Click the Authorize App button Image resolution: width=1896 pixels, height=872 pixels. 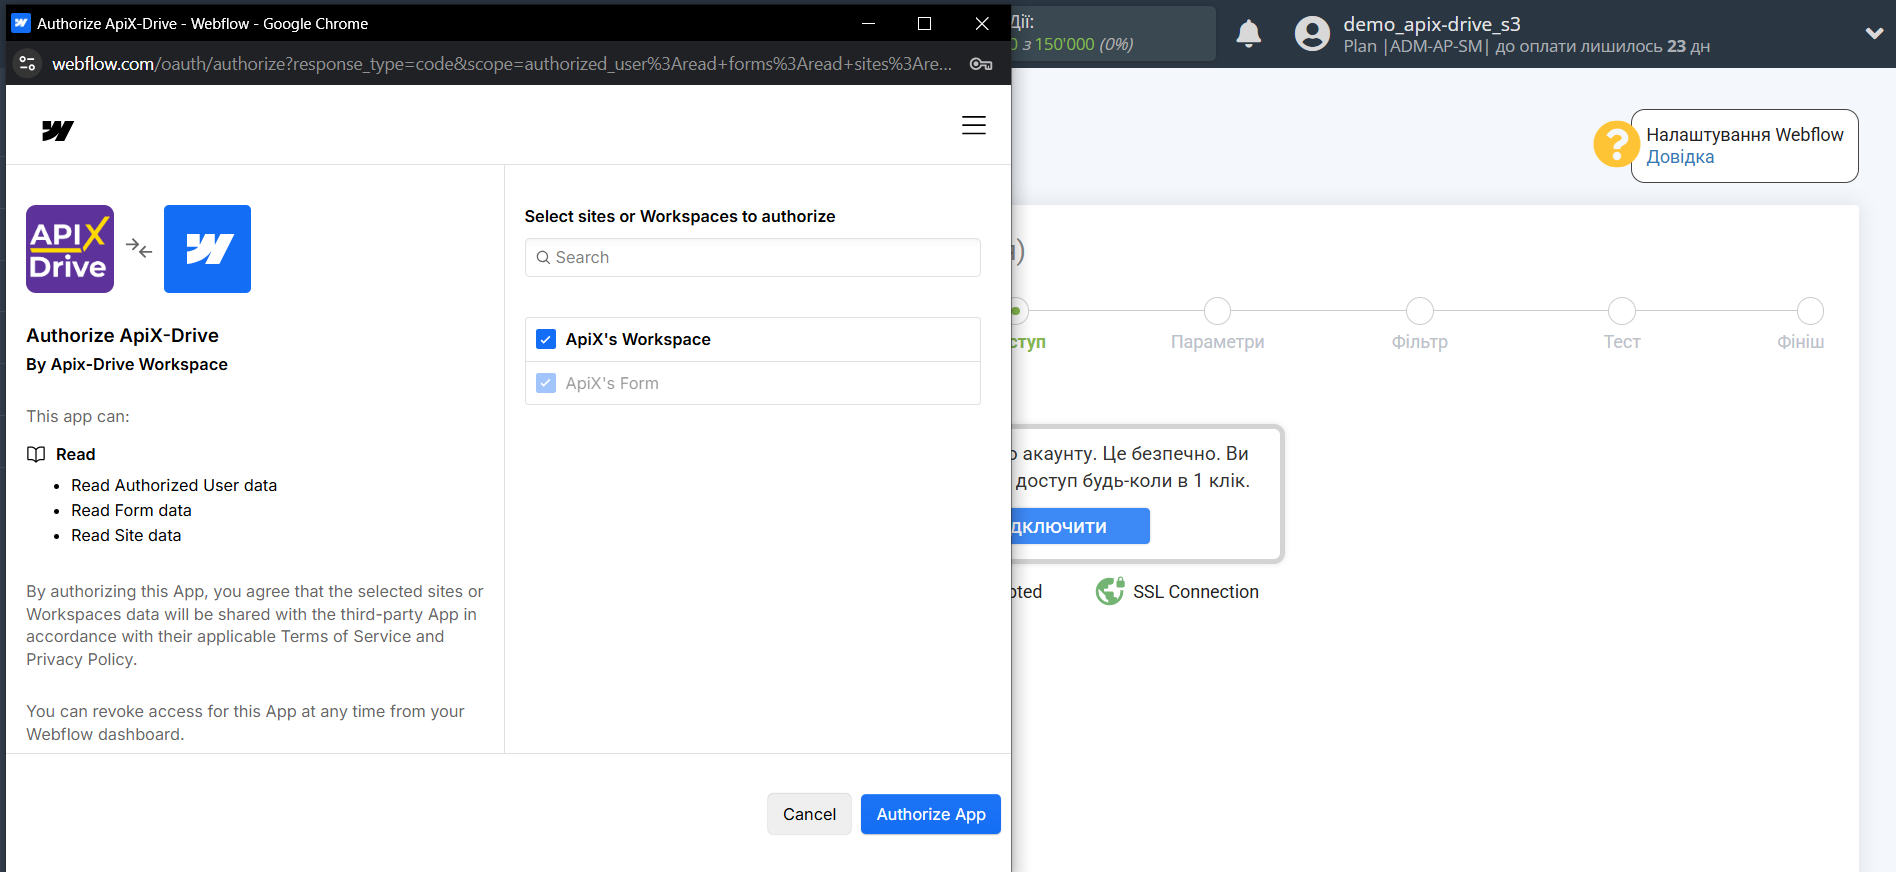pos(931,814)
